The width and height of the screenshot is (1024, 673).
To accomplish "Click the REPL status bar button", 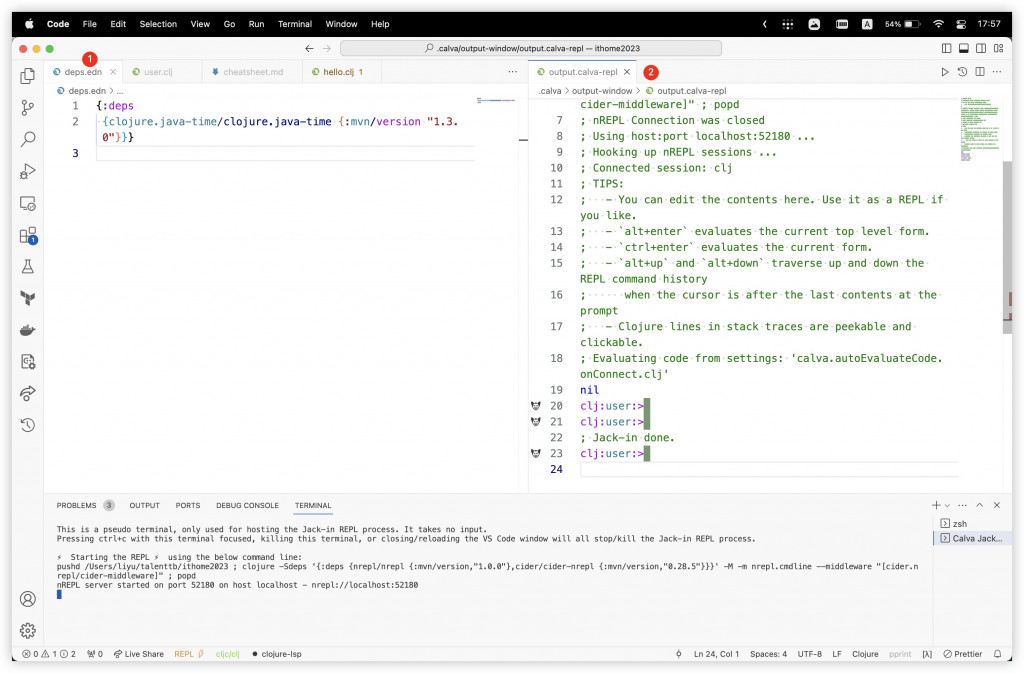I will coord(189,654).
